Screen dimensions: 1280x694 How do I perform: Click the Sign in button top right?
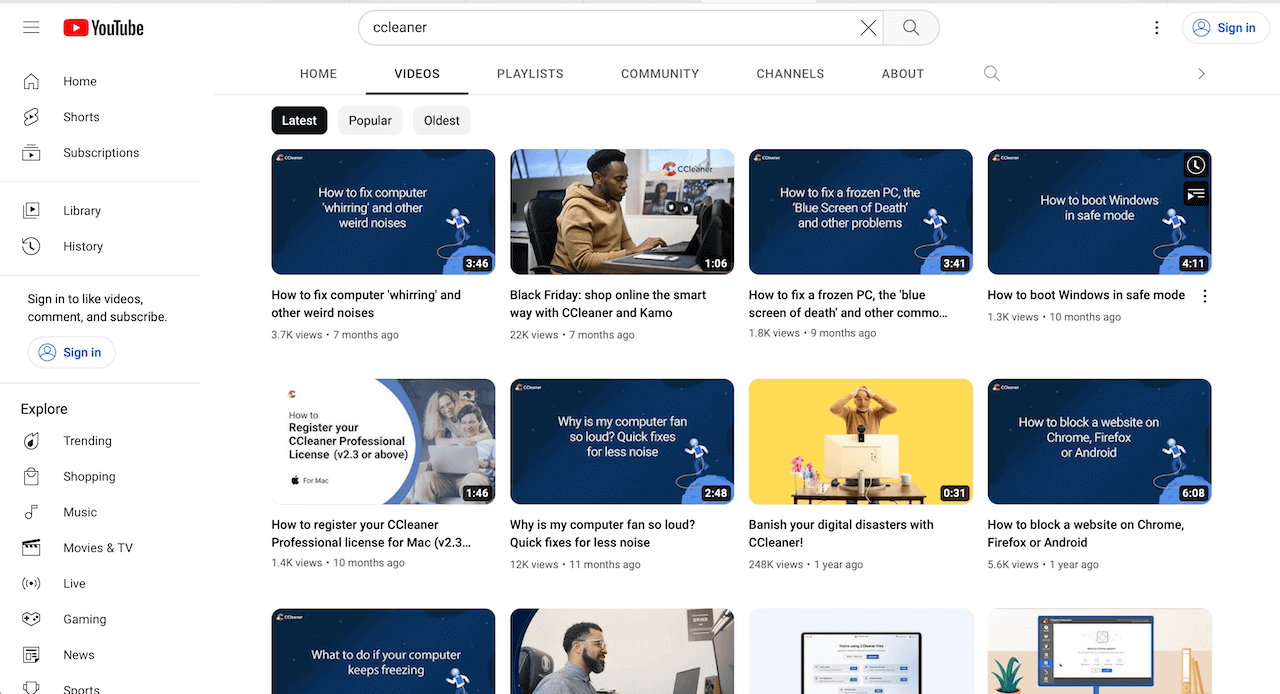point(1225,28)
